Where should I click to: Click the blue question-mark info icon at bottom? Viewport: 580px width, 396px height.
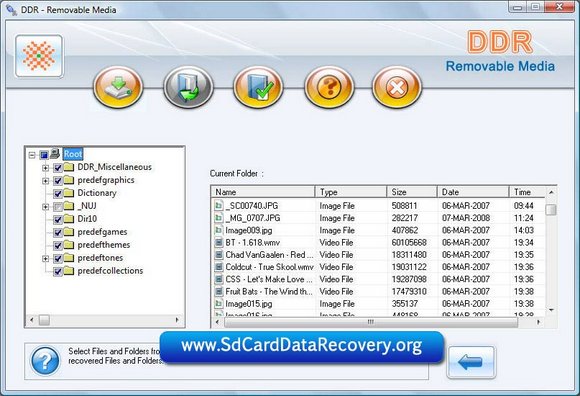[45, 361]
